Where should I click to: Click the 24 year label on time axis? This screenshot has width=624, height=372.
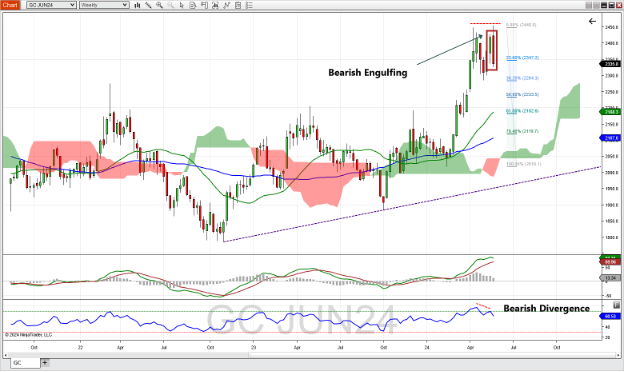pyautogui.click(x=427, y=347)
